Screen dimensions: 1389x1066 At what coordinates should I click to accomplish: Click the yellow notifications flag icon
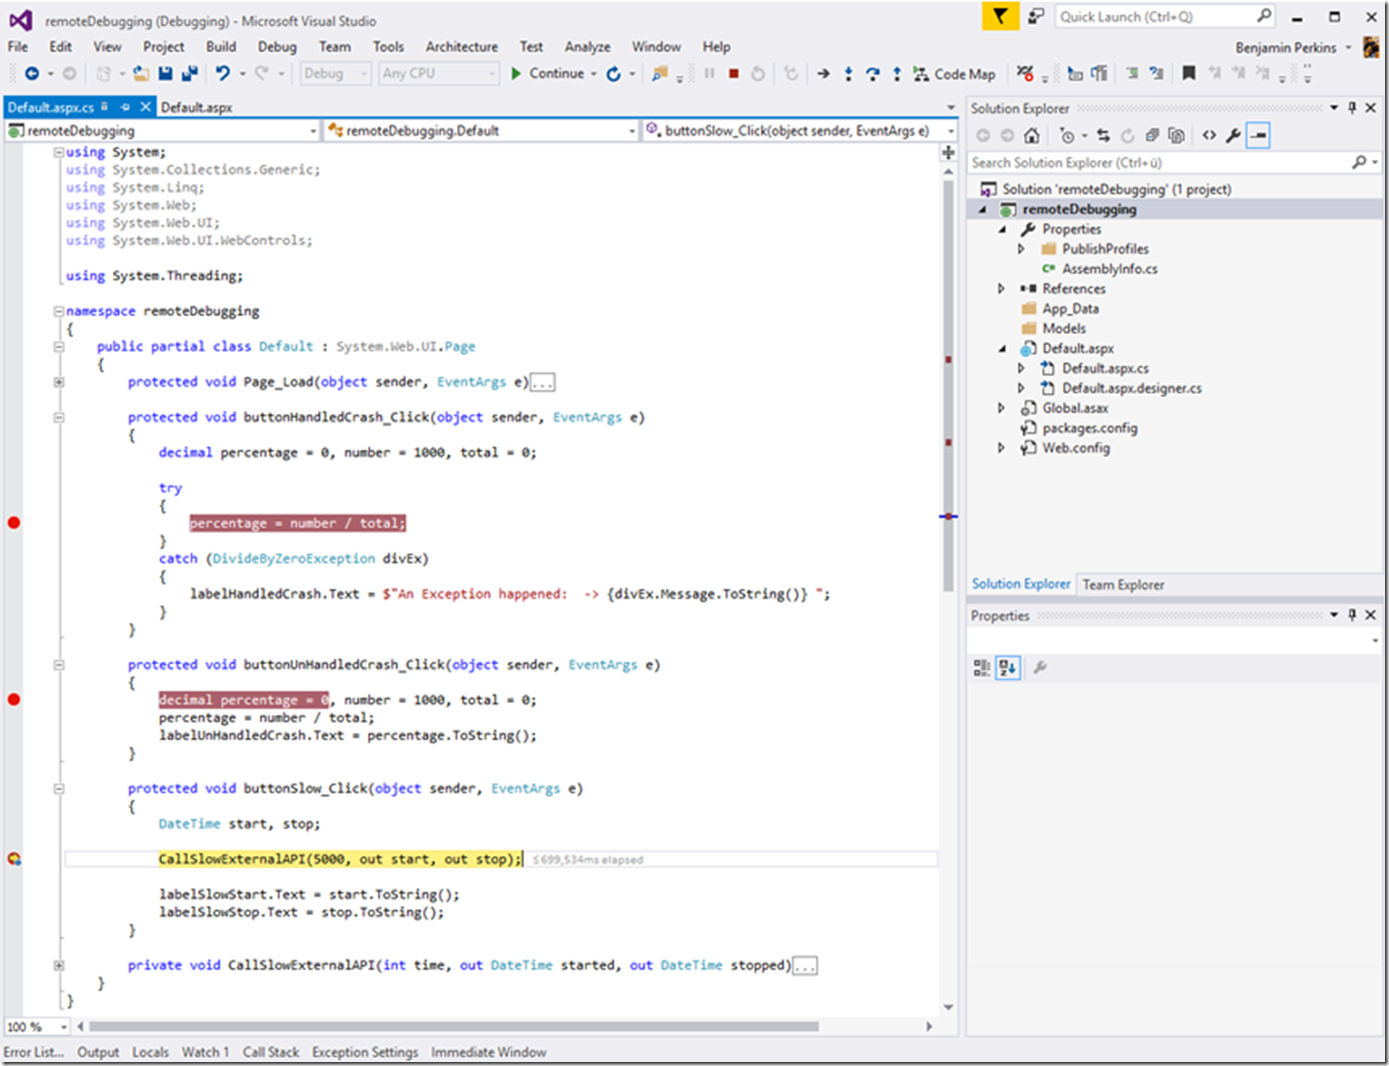click(999, 16)
